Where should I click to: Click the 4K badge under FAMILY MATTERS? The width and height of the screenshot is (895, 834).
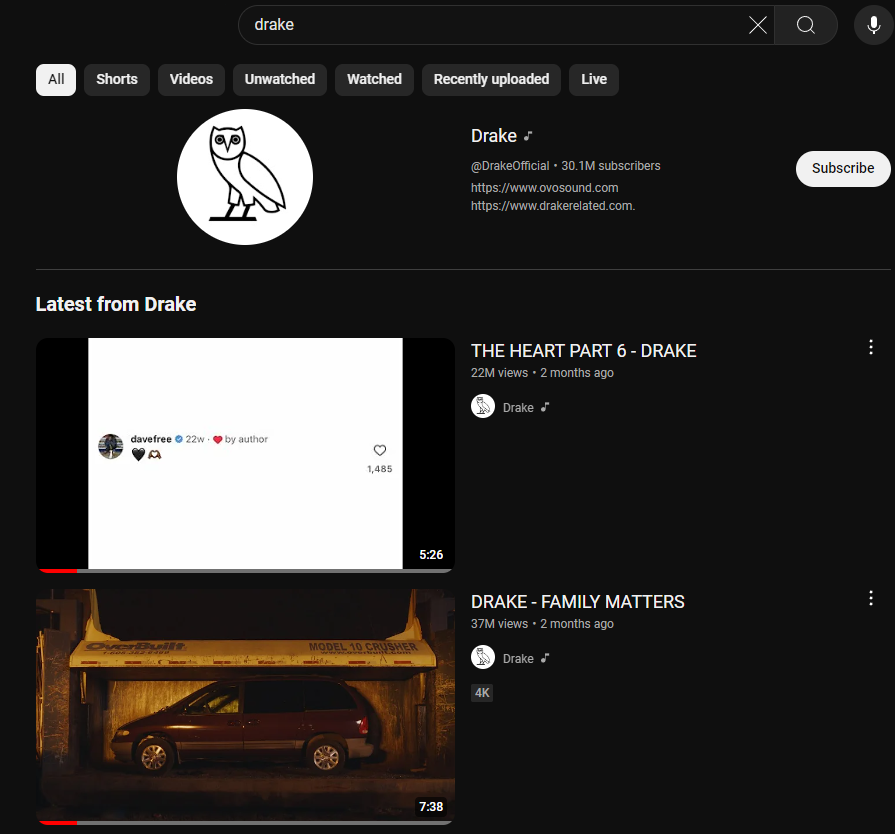click(x=482, y=692)
